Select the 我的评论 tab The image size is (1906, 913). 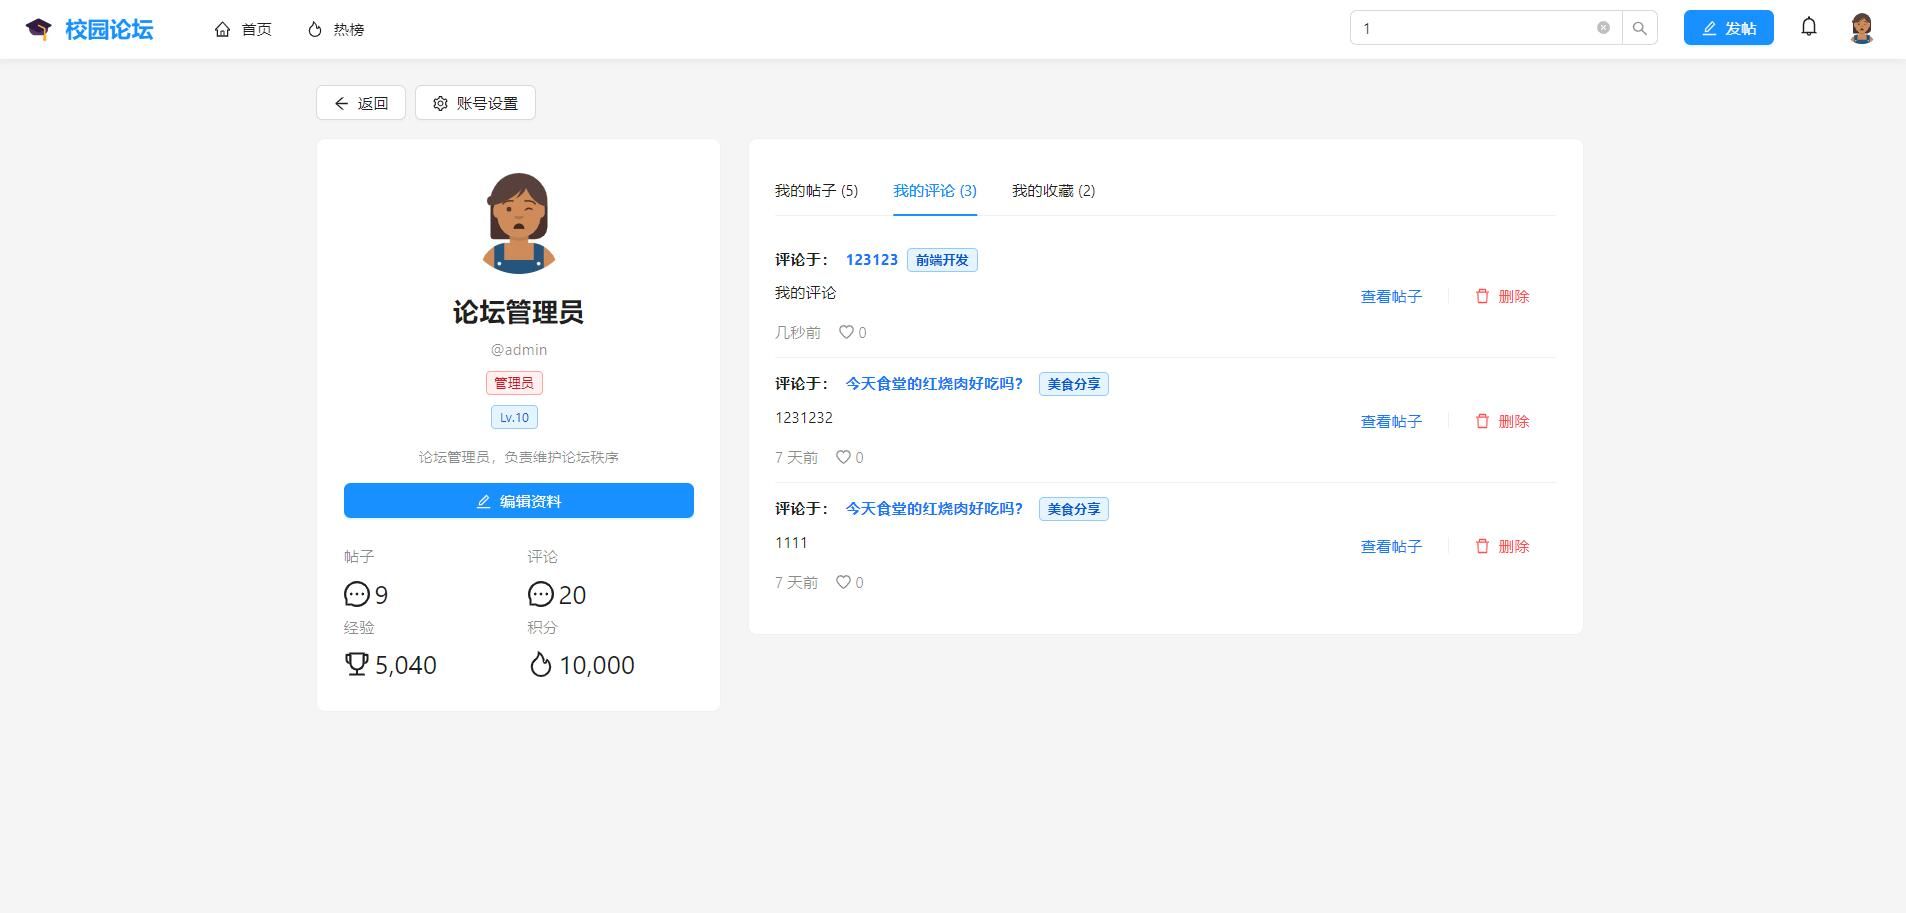[x=933, y=190]
